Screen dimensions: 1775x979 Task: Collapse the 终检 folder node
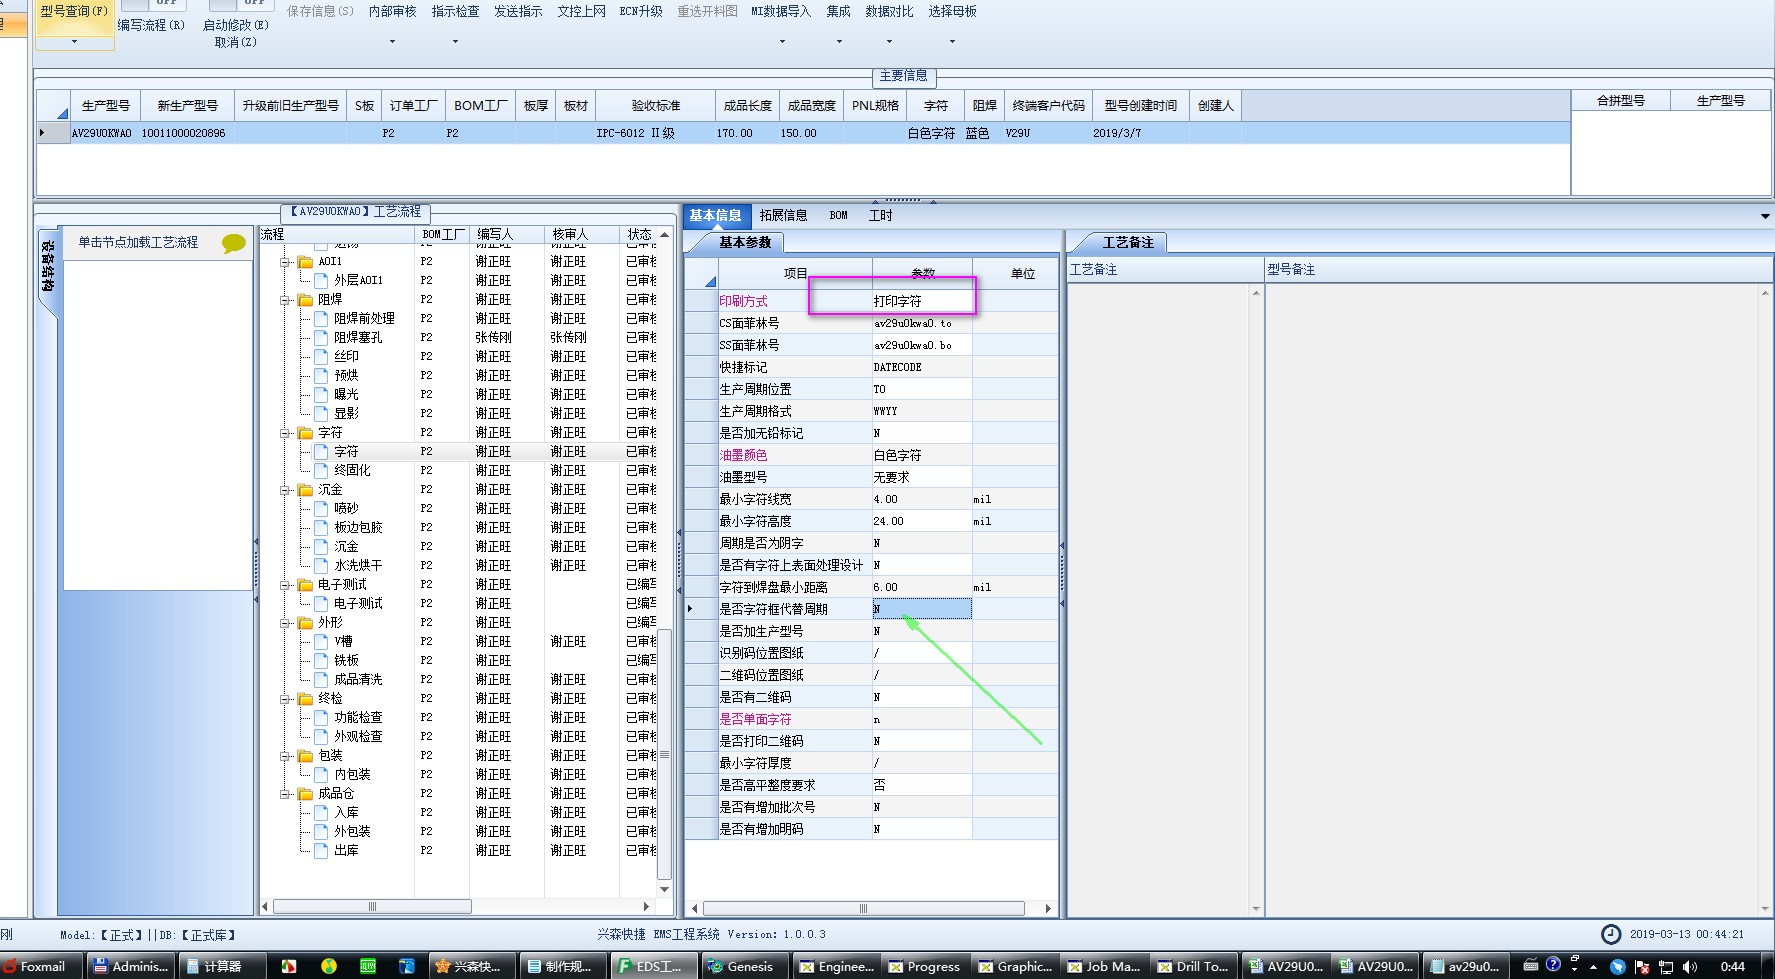[286, 699]
